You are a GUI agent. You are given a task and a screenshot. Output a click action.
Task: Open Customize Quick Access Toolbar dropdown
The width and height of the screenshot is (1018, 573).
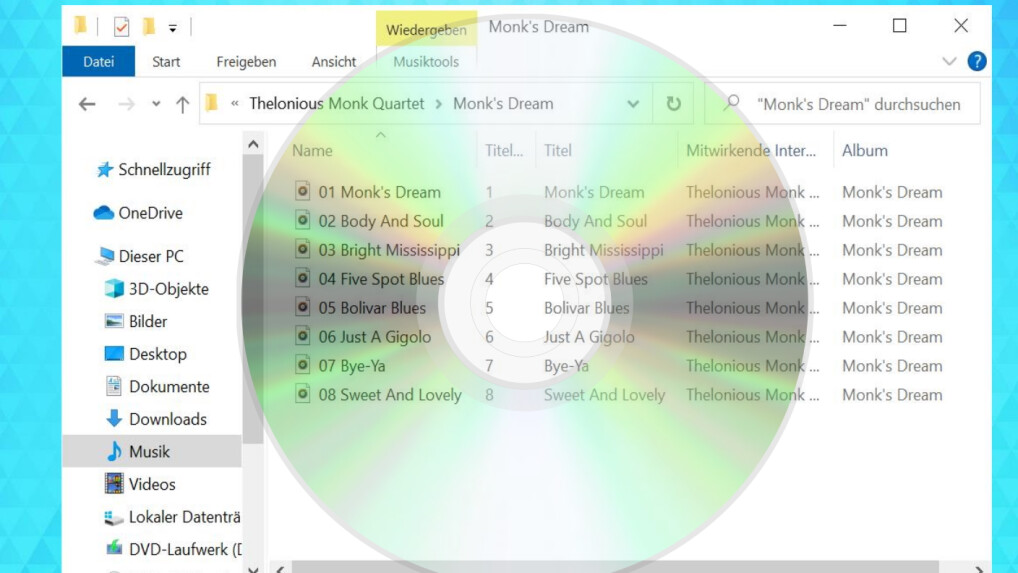pyautogui.click(x=173, y=28)
